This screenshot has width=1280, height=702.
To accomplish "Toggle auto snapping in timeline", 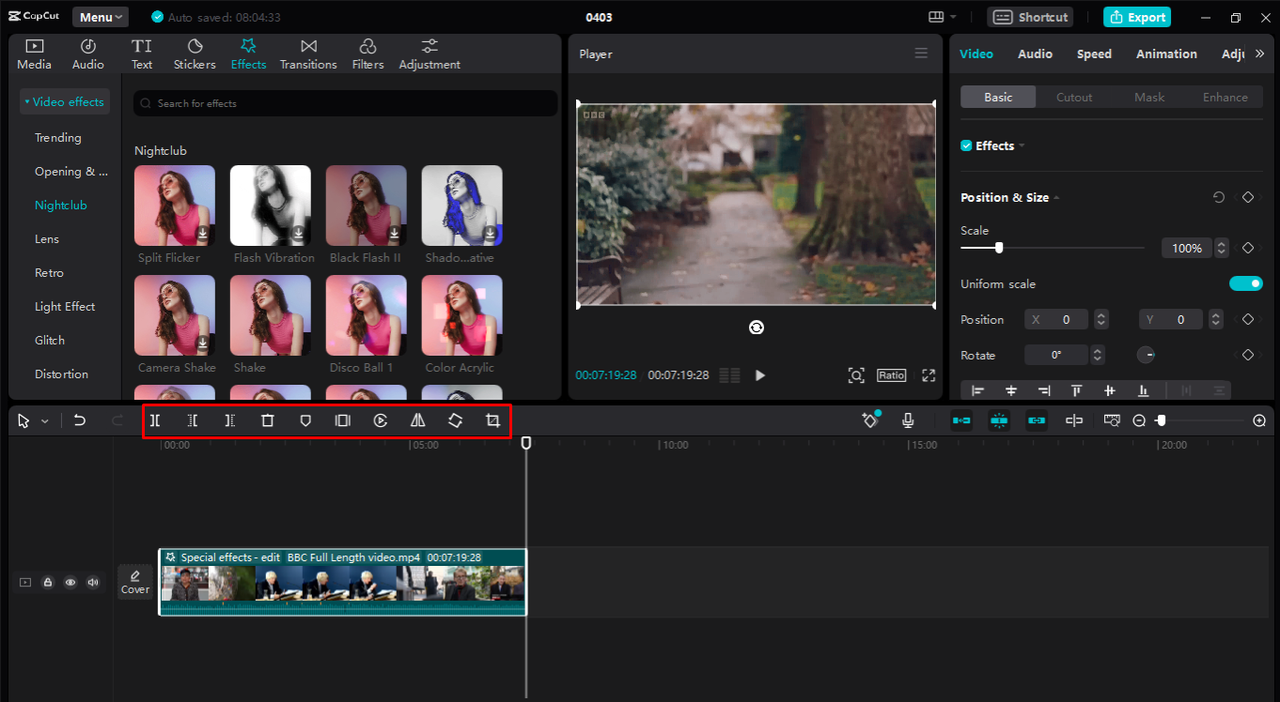I will (x=999, y=421).
